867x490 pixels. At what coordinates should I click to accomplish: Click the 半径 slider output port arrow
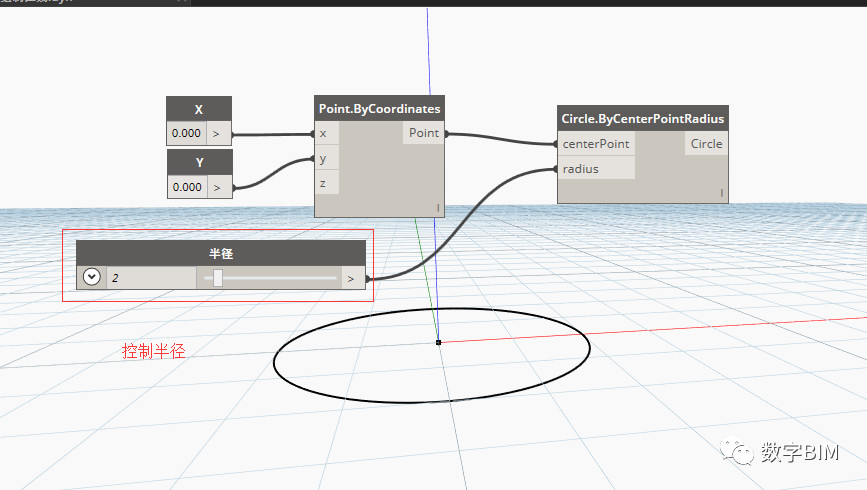point(351,279)
